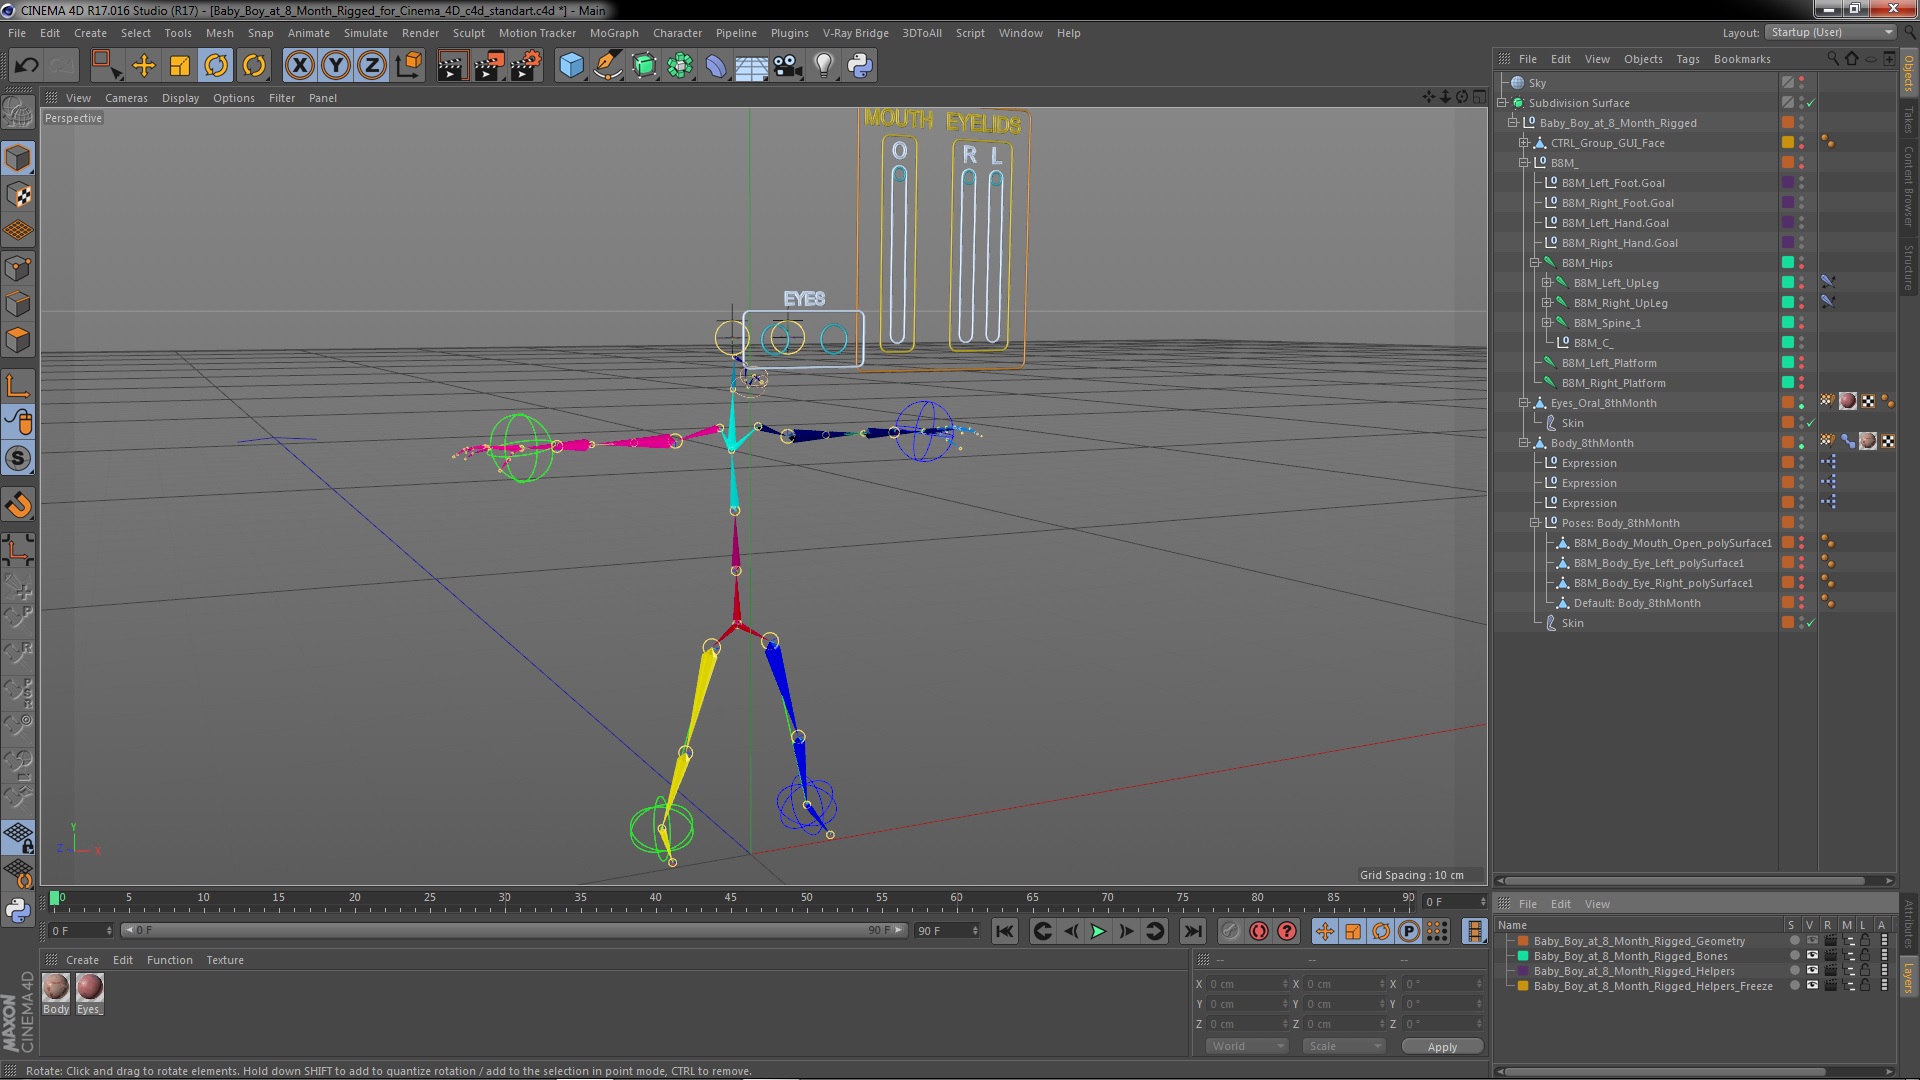Collapse the B8M_Hips joint
The image size is (1920, 1080).
tap(1535, 263)
